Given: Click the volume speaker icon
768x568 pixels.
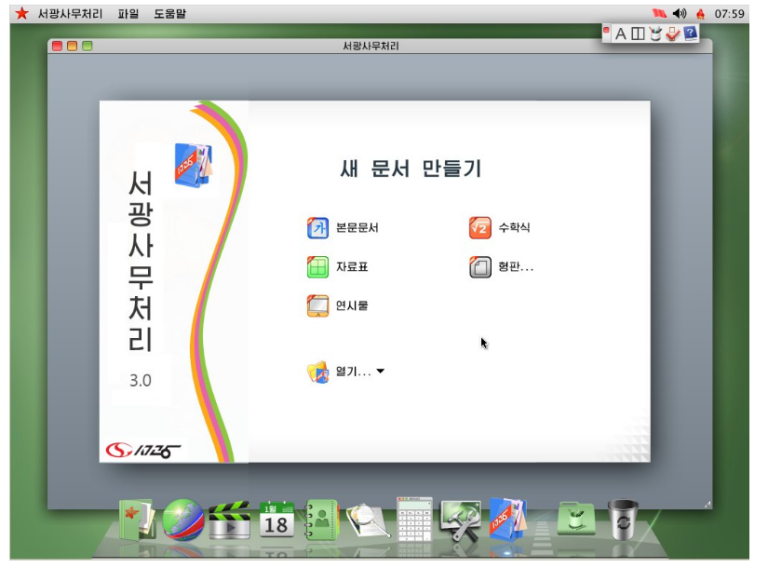Looking at the screenshot, I should pos(679,14).
